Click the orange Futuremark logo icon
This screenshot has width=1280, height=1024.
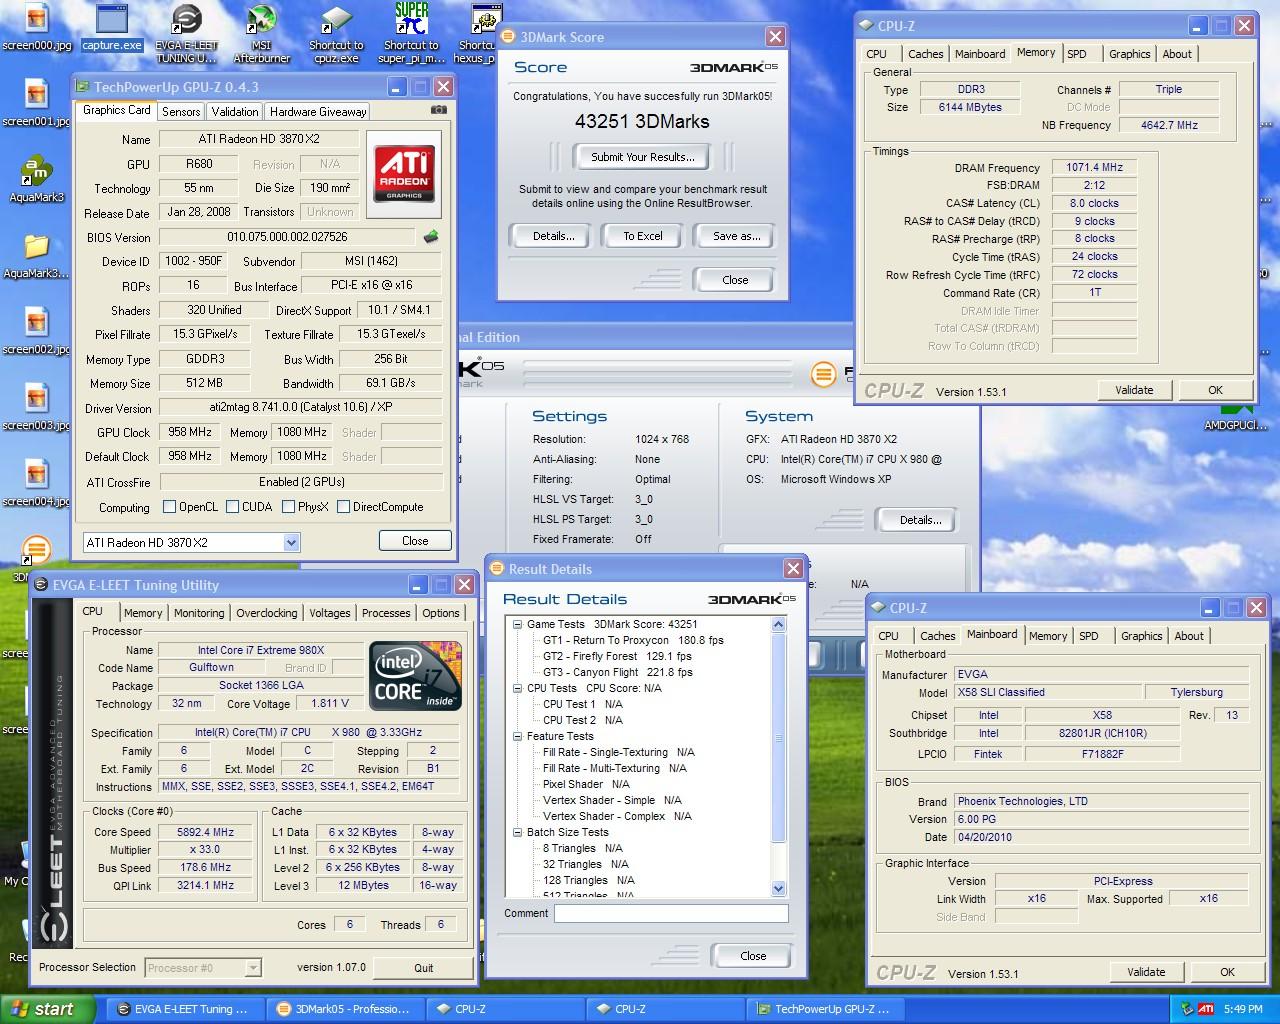pyautogui.click(x=823, y=375)
